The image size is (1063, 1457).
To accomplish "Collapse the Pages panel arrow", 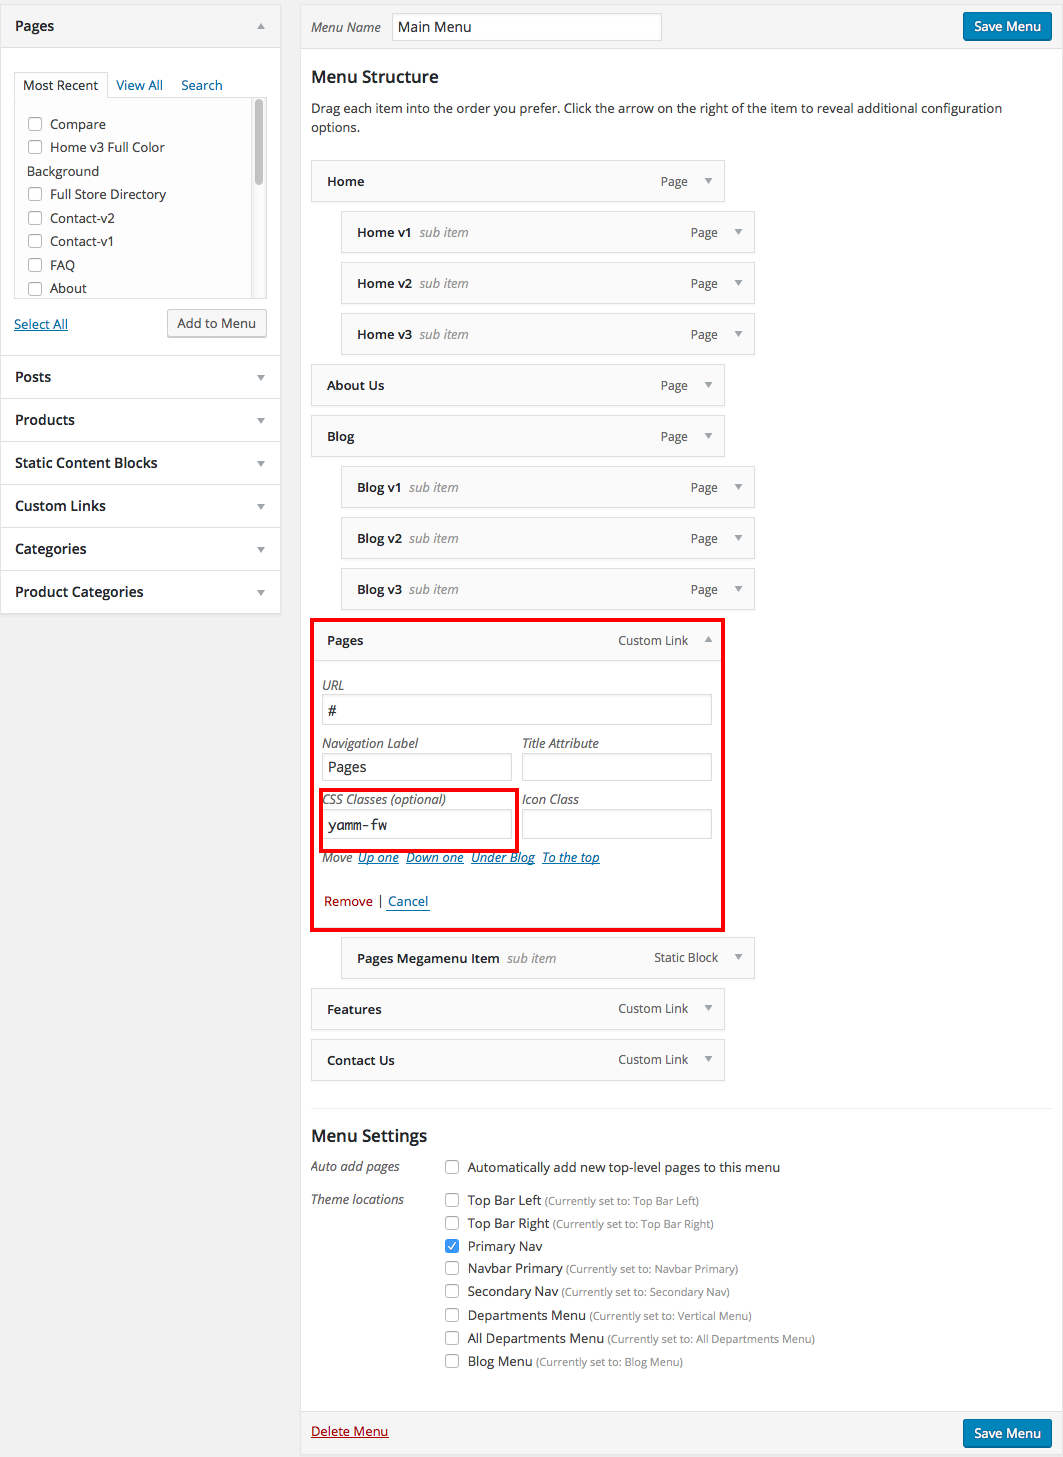I will (261, 26).
